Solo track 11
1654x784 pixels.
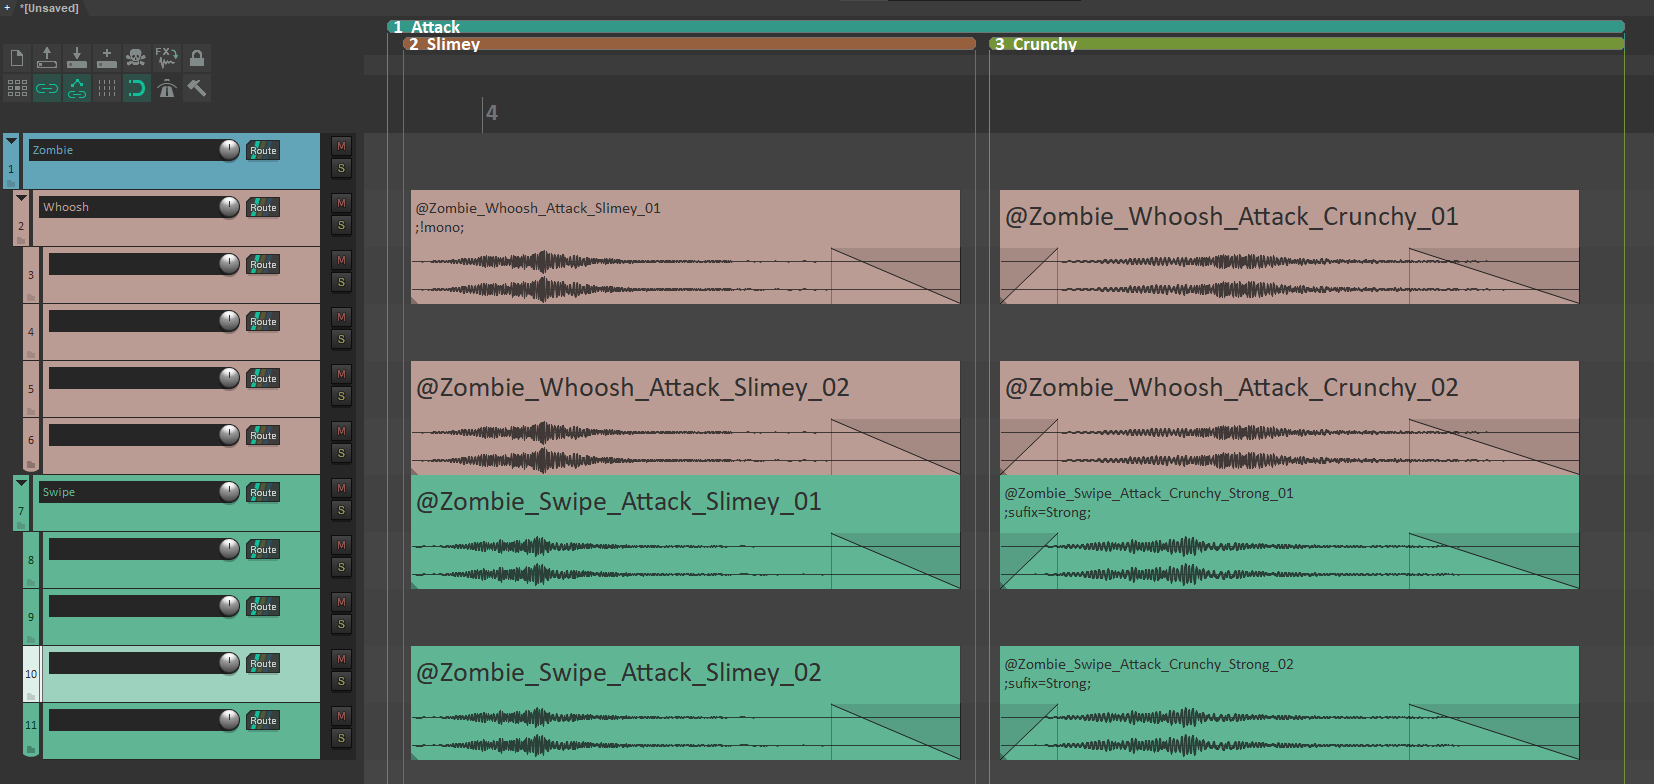pos(341,738)
